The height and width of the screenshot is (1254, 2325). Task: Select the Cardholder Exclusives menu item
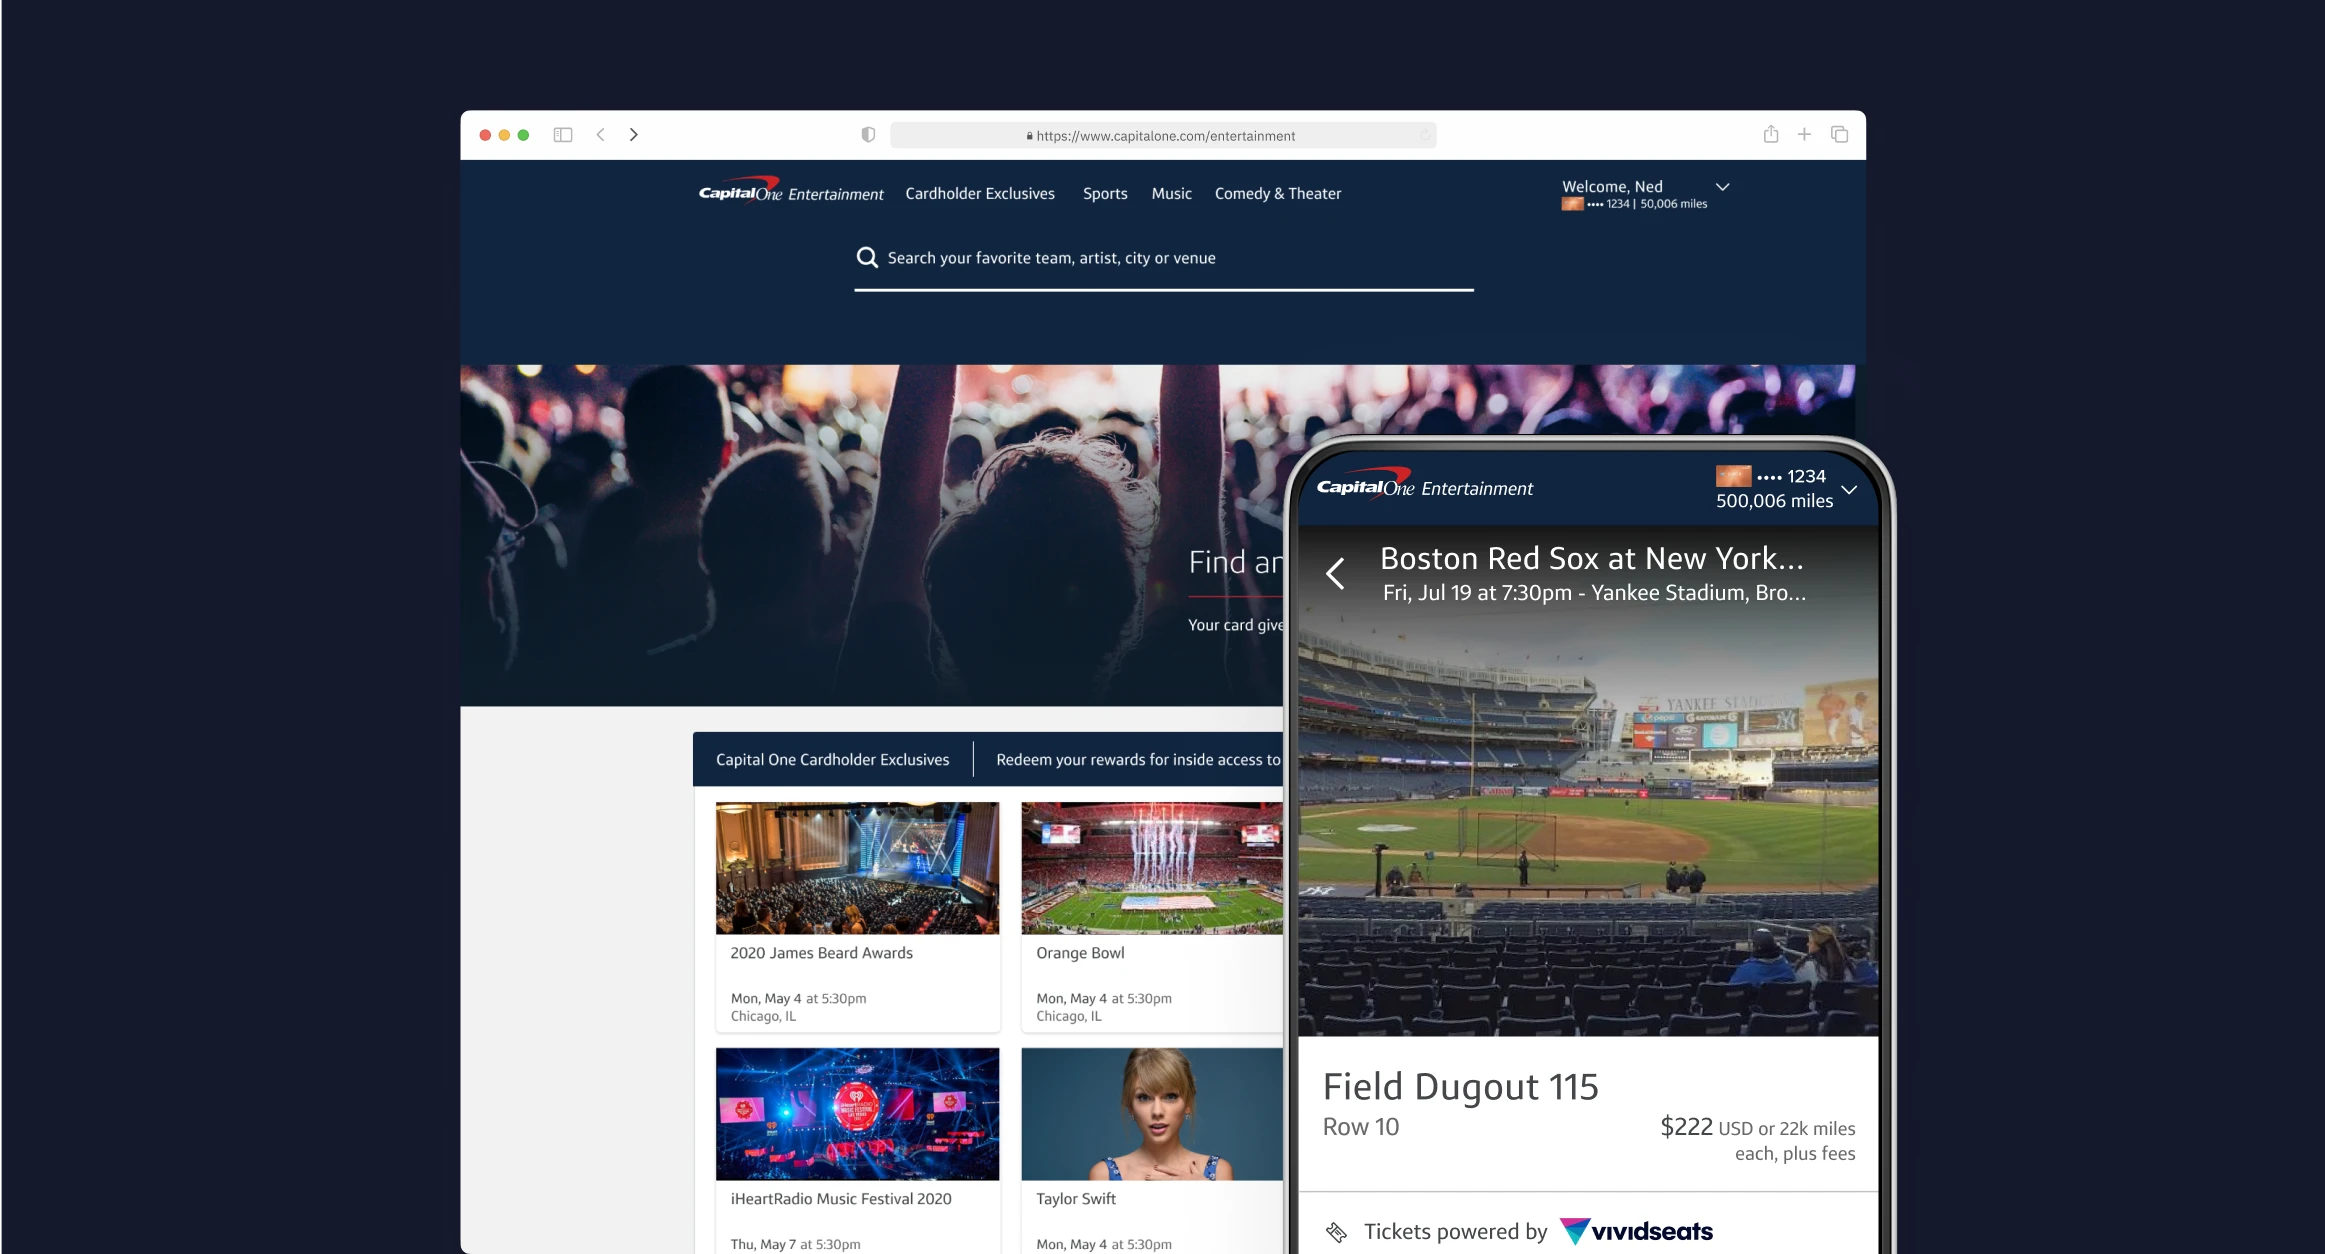980,193
